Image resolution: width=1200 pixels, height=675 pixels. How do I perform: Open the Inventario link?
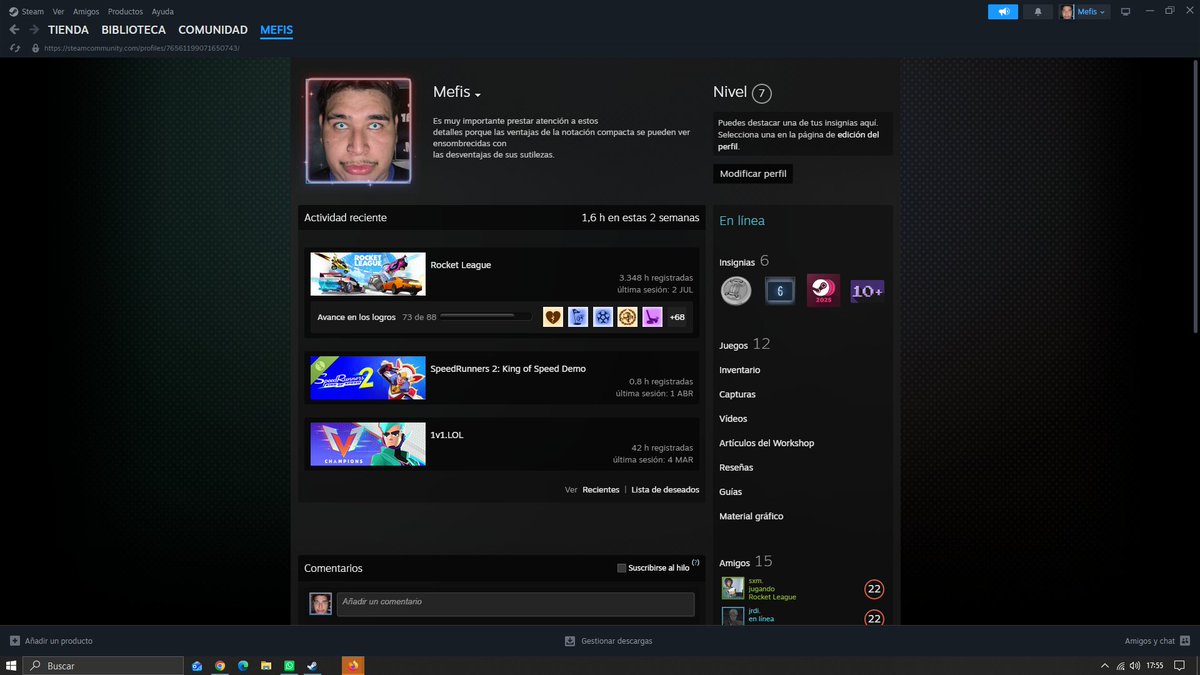pyautogui.click(x=739, y=370)
